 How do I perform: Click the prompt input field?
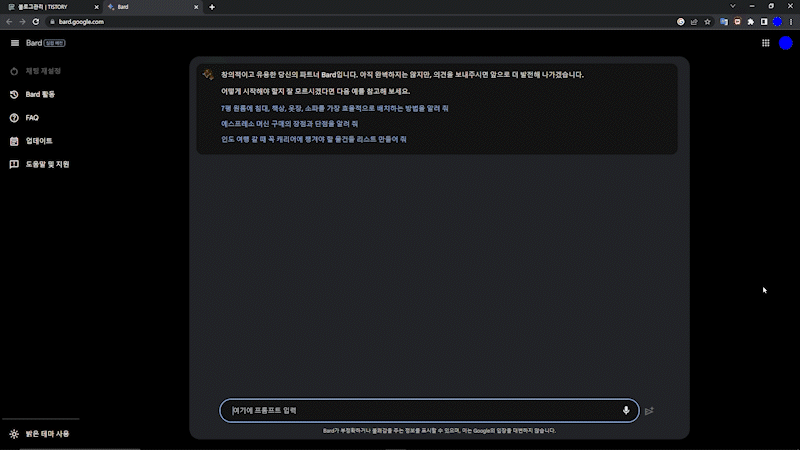(x=429, y=411)
